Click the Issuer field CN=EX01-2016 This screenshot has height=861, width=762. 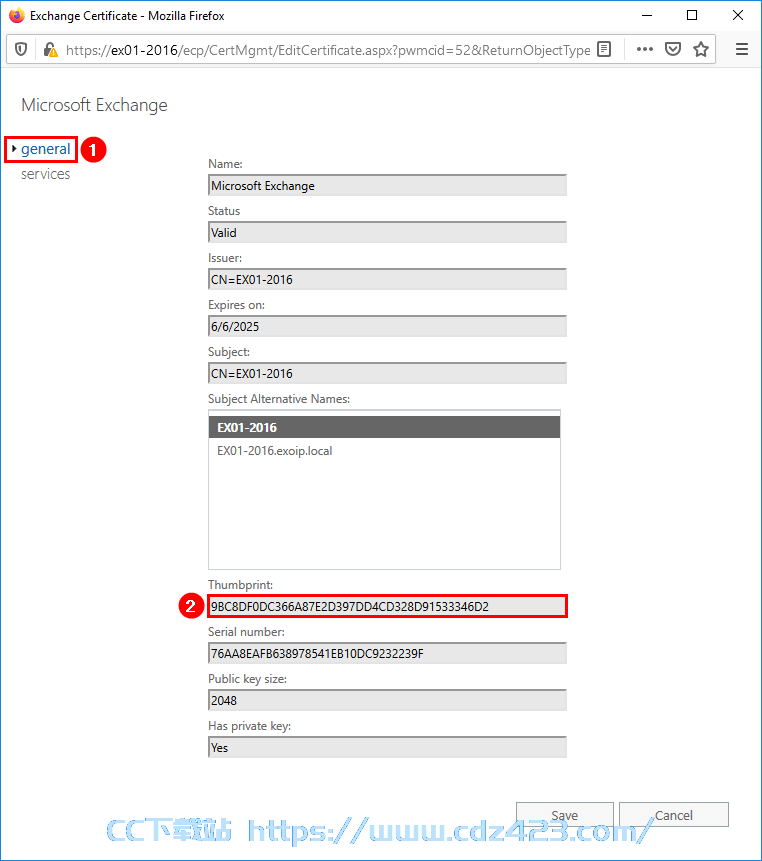[x=387, y=279]
